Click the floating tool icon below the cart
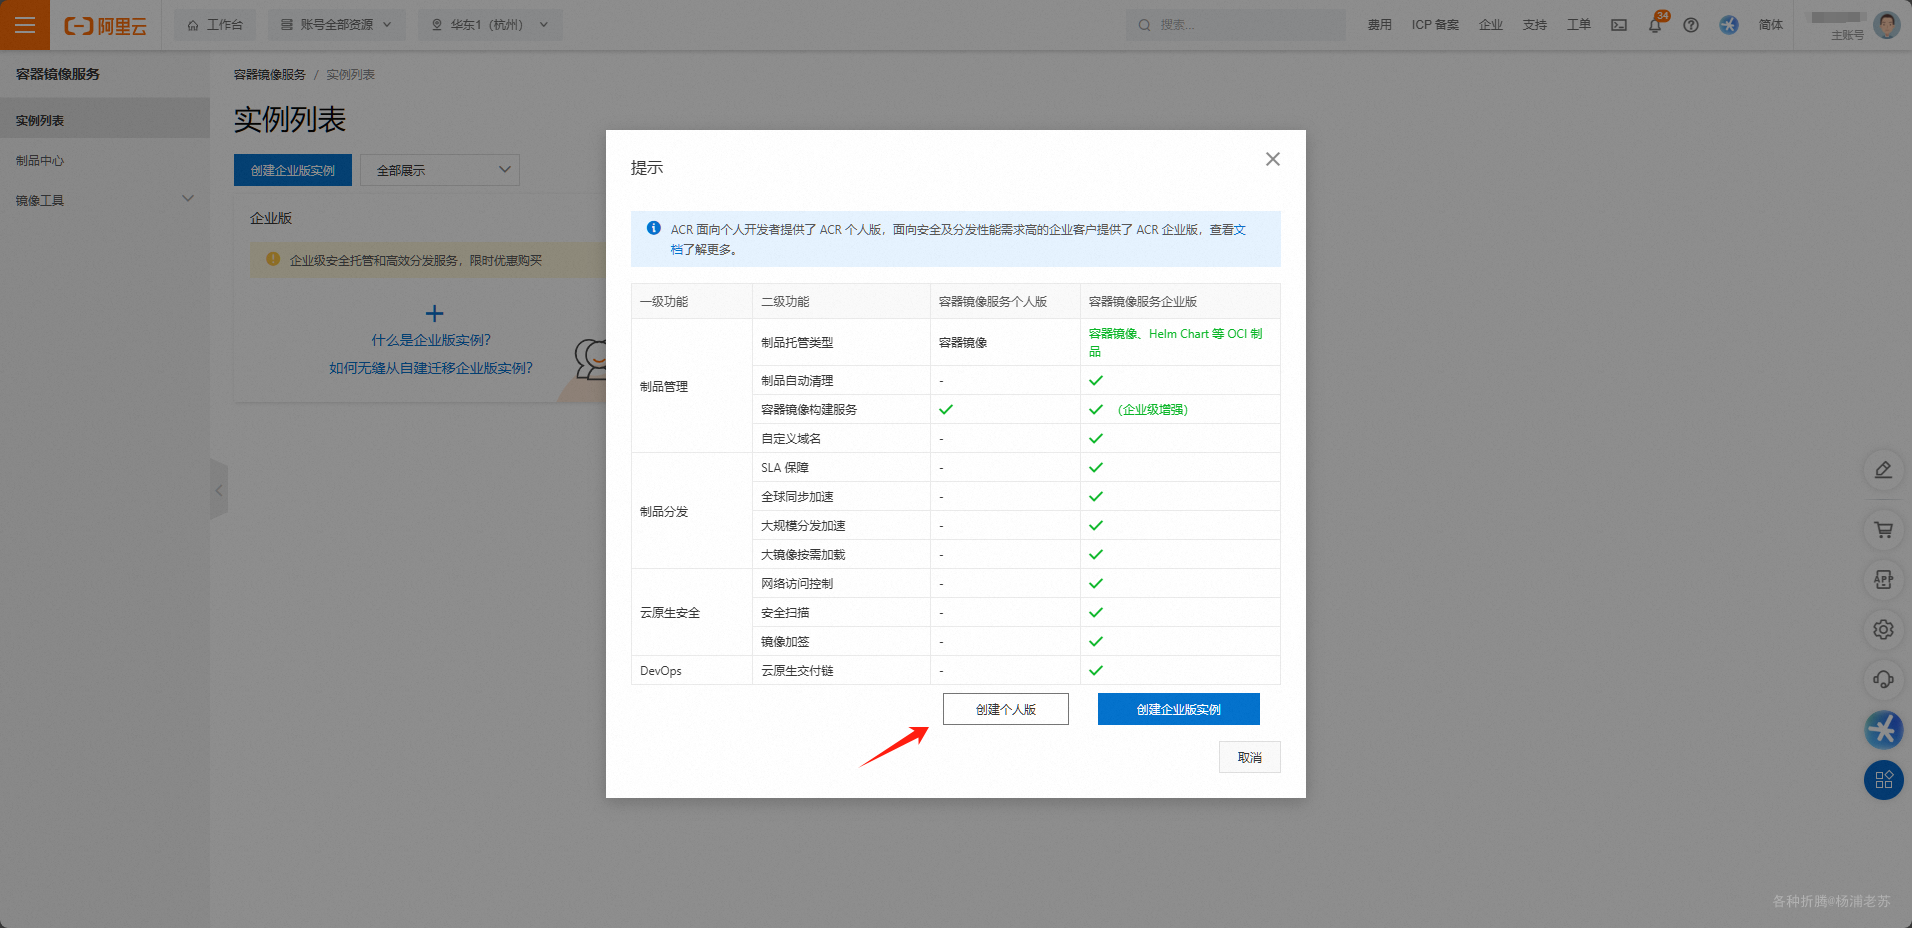1912x928 pixels. (1883, 580)
